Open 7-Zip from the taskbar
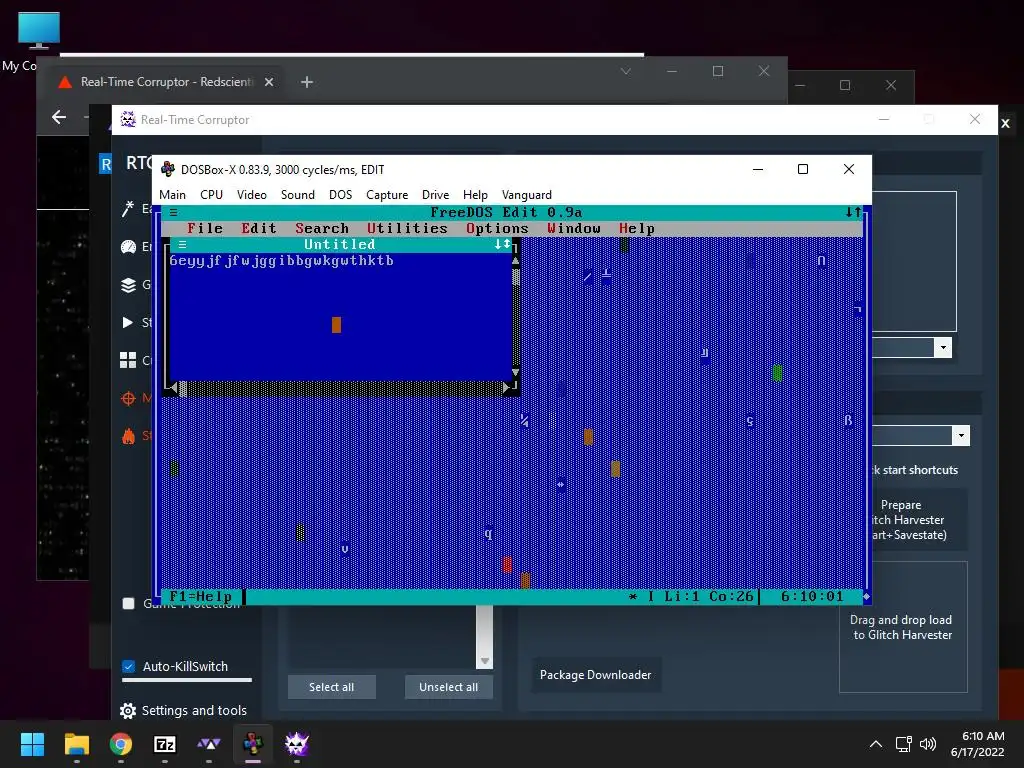Viewport: 1024px width, 768px height. click(165, 744)
